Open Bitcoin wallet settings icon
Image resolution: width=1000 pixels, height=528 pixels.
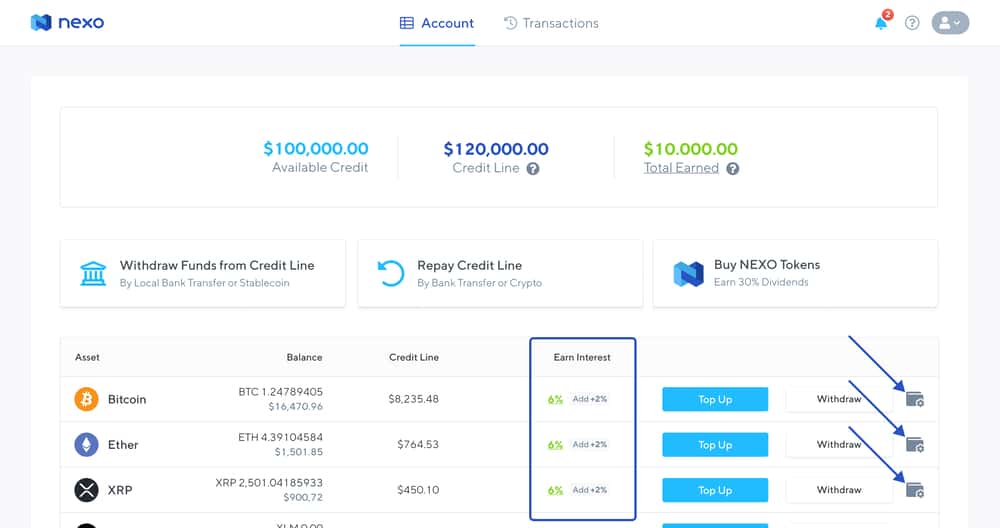coord(915,399)
